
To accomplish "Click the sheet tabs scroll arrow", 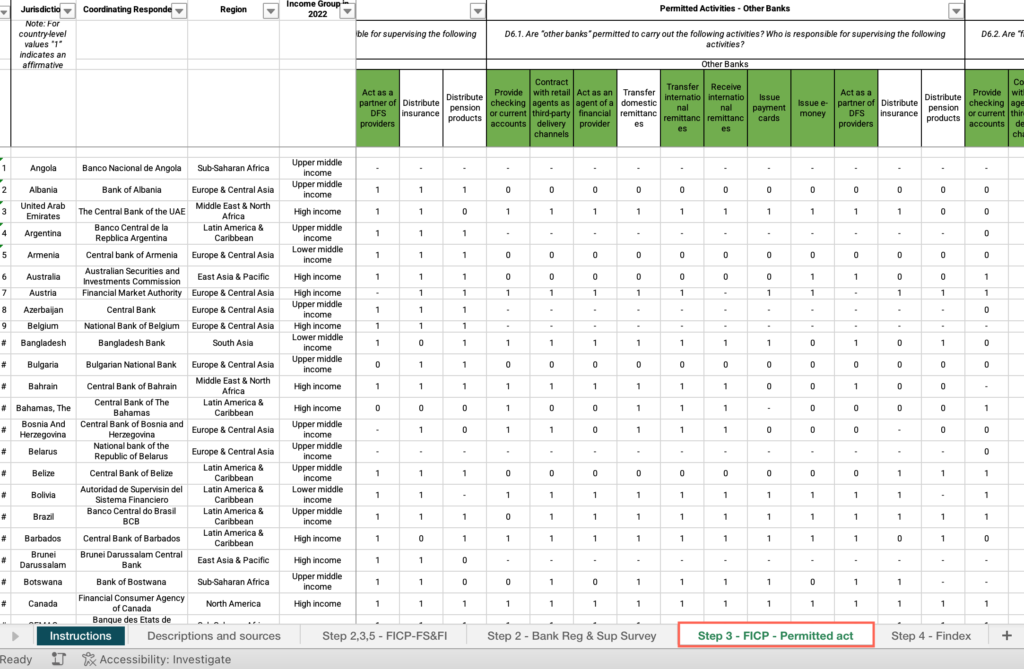I will (16, 636).
